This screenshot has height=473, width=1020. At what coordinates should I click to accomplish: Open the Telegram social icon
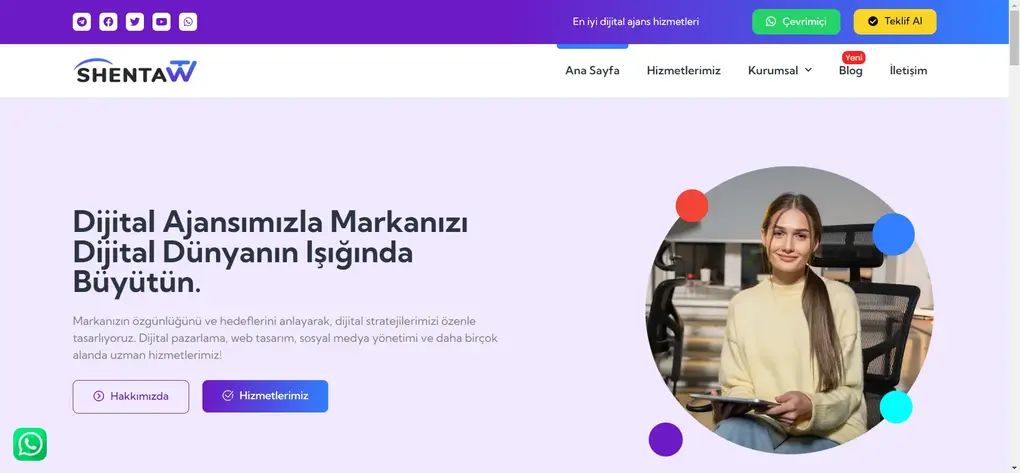pos(81,21)
